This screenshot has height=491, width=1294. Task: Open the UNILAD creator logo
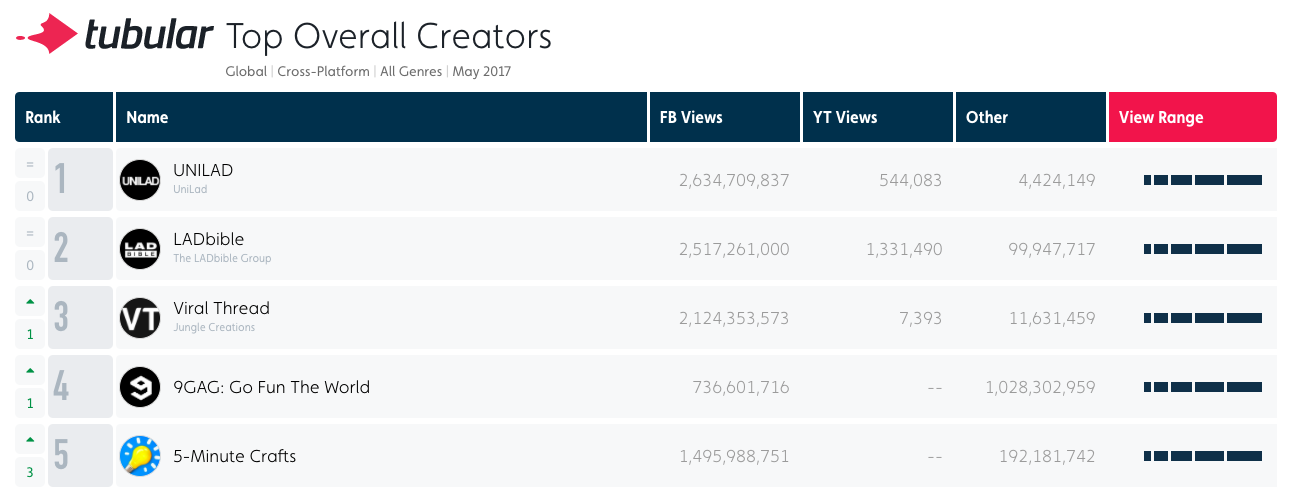(140, 180)
